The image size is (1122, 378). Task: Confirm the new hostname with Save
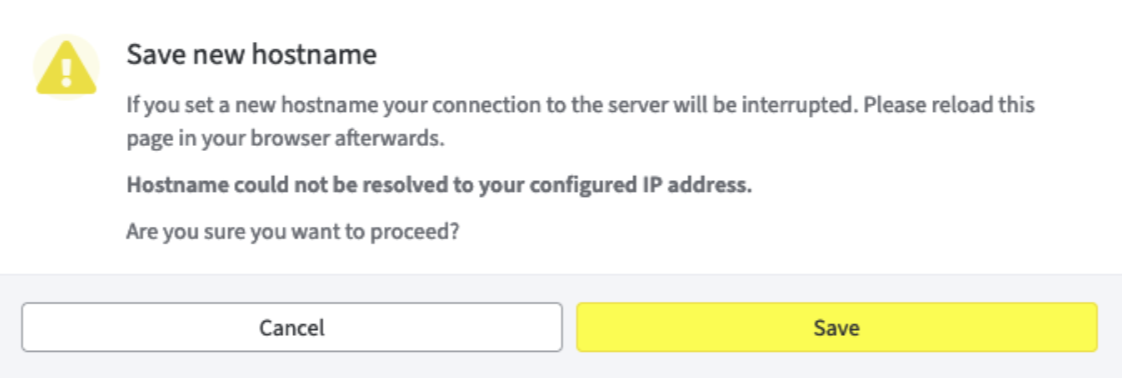click(x=836, y=327)
